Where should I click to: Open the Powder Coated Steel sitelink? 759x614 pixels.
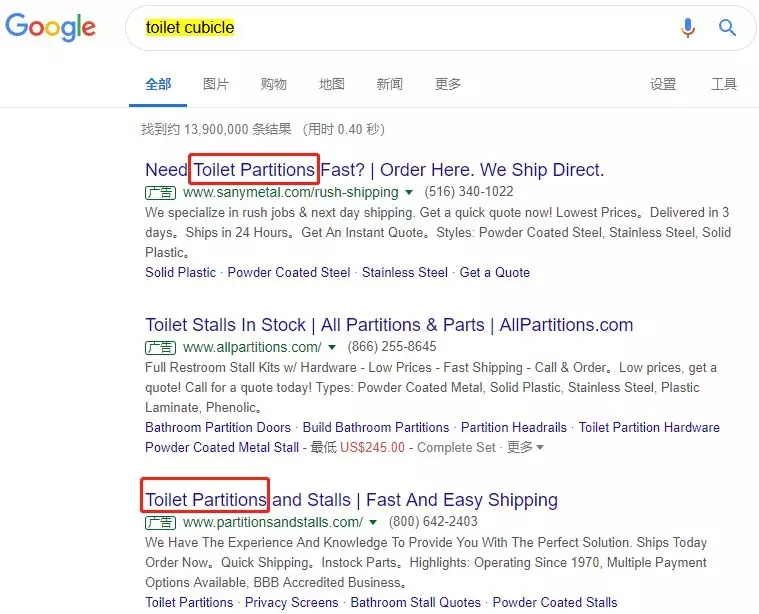(x=289, y=272)
